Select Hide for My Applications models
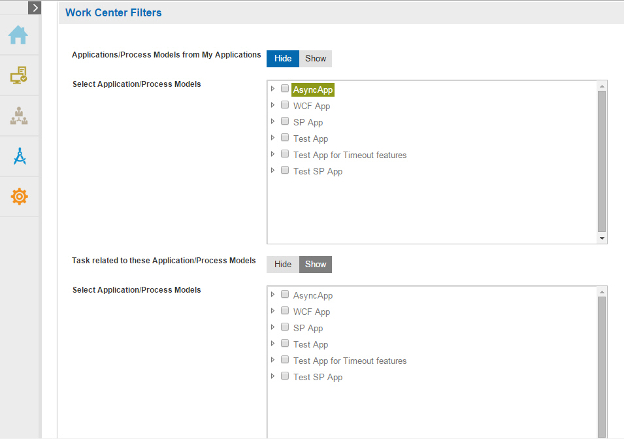 click(x=283, y=59)
